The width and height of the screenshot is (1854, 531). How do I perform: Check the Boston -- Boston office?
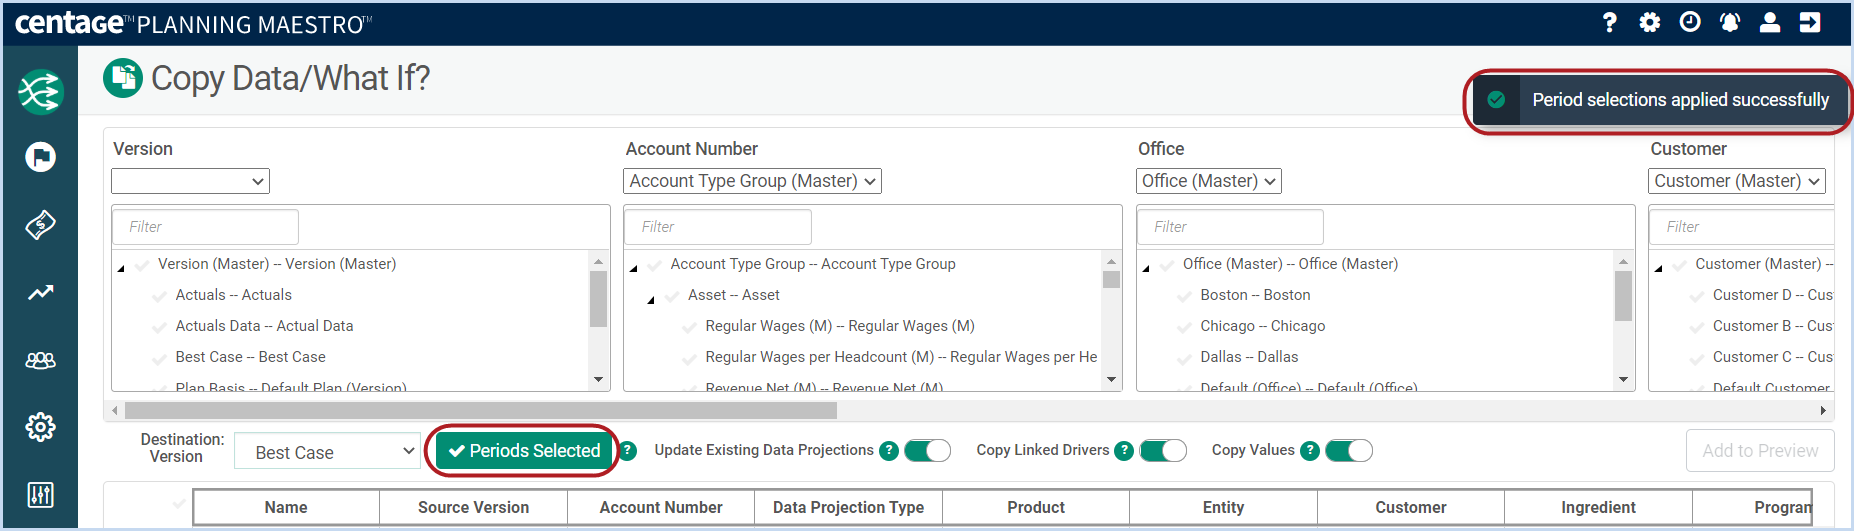tap(1184, 296)
